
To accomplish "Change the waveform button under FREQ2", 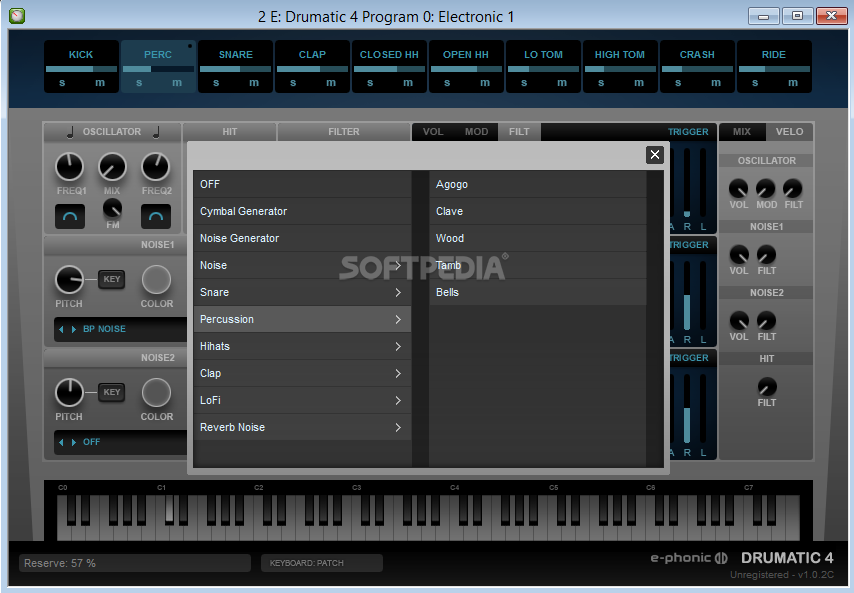I will pyautogui.click(x=156, y=216).
